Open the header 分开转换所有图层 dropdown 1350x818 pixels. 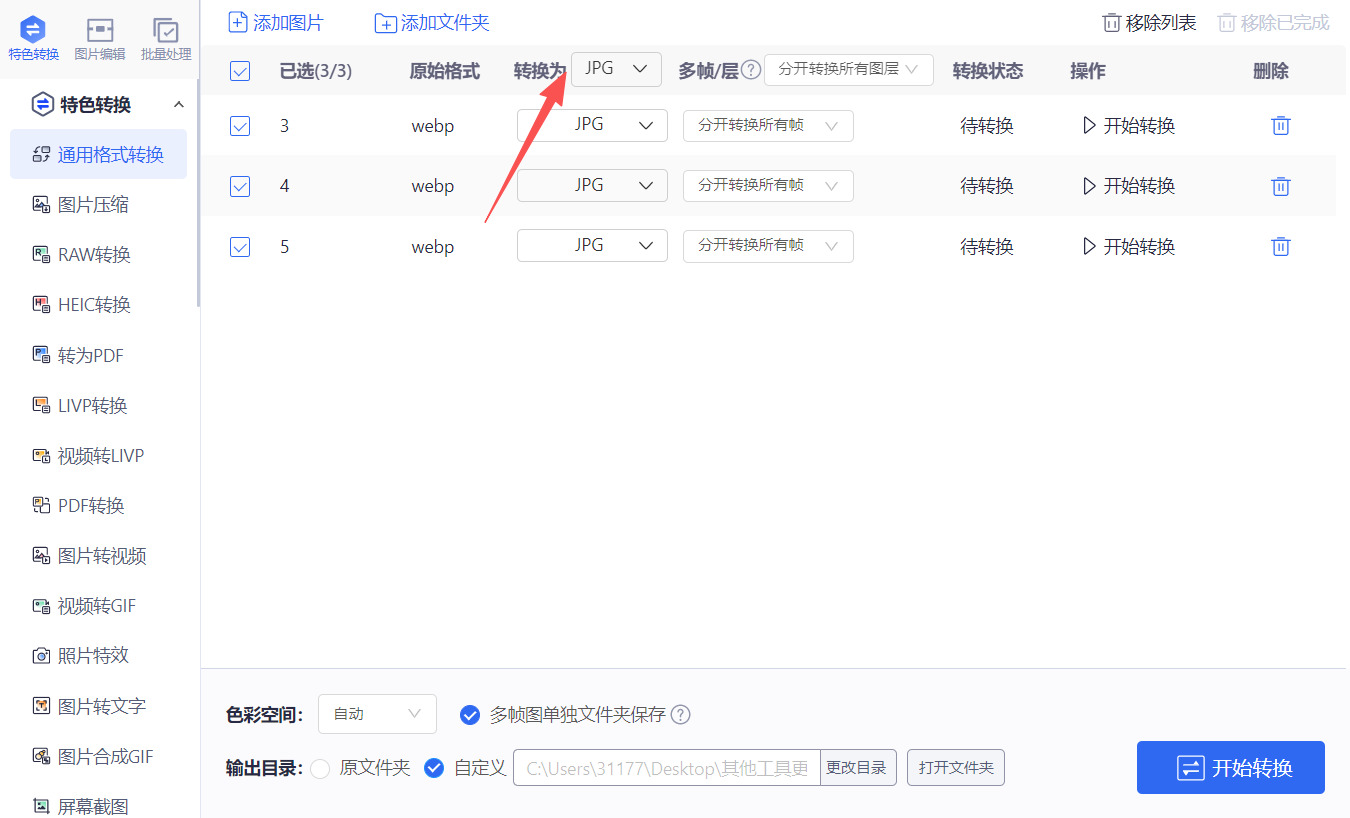[x=848, y=69]
